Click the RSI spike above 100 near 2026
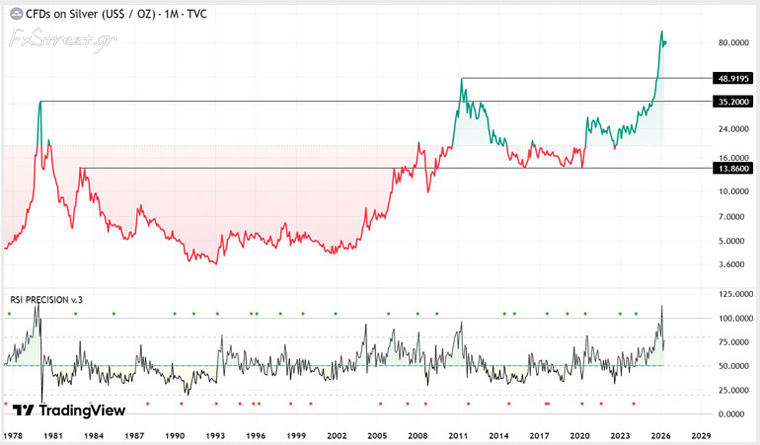 tap(662, 306)
